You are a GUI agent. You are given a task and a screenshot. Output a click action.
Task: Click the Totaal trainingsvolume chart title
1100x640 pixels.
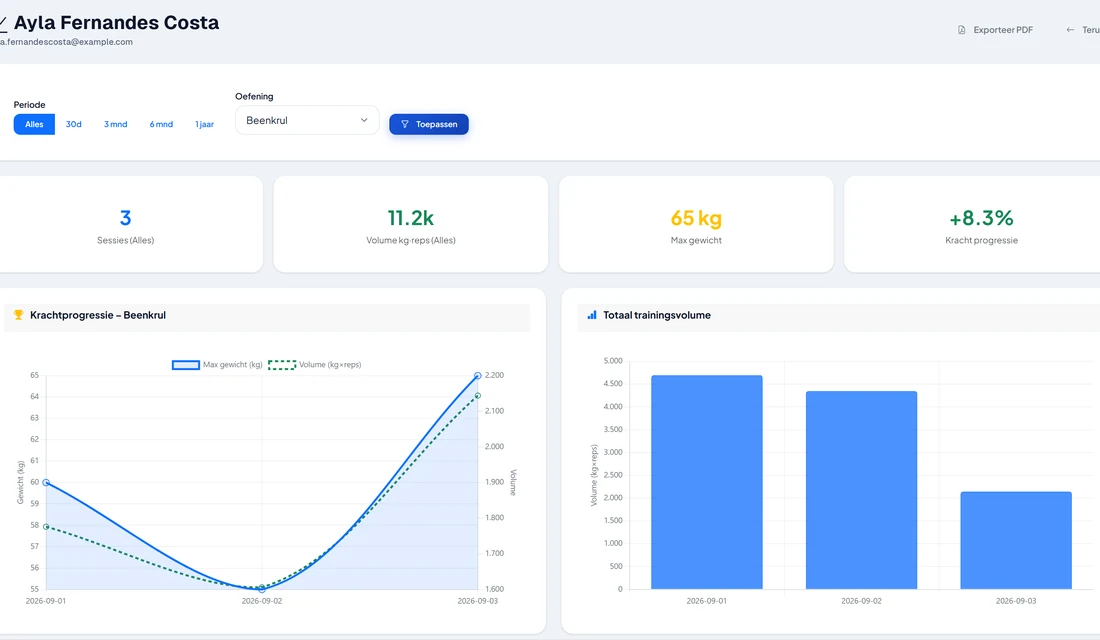click(657, 315)
